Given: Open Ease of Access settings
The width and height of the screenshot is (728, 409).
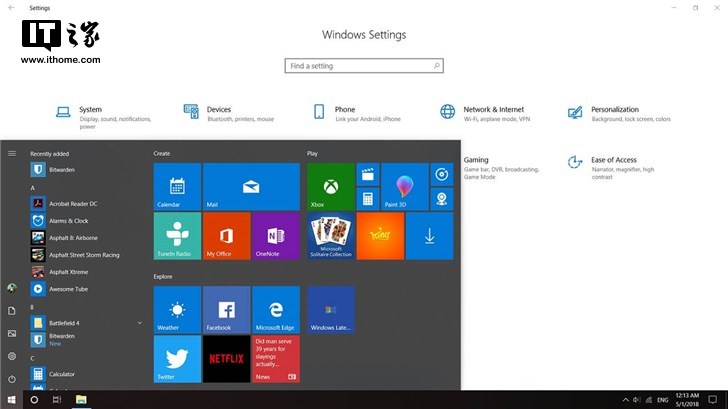Looking at the screenshot, I should pos(611,168).
